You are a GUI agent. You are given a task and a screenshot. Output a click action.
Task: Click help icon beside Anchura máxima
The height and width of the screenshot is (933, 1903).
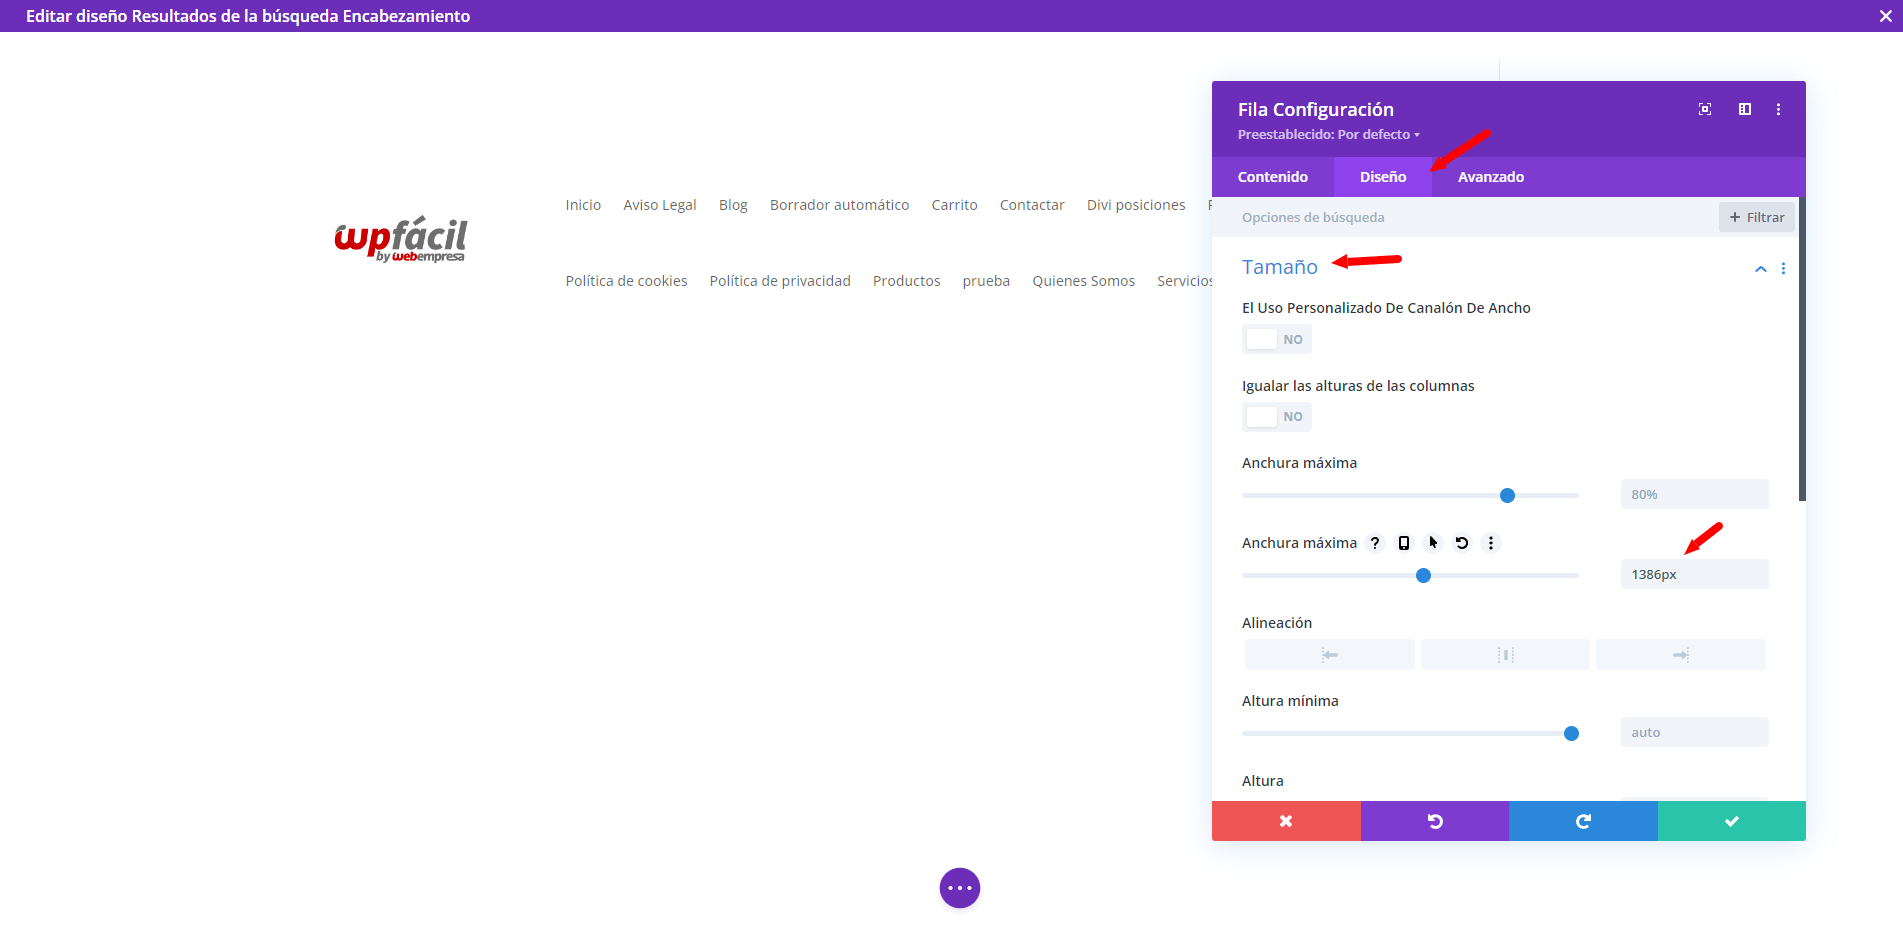coord(1375,543)
